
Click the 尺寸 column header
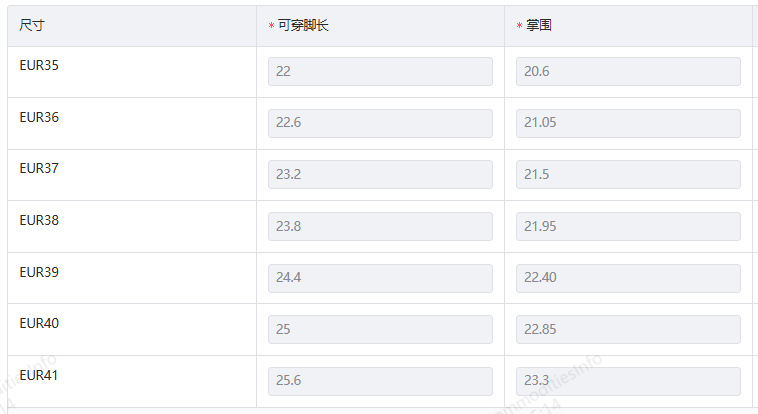pyautogui.click(x=32, y=25)
